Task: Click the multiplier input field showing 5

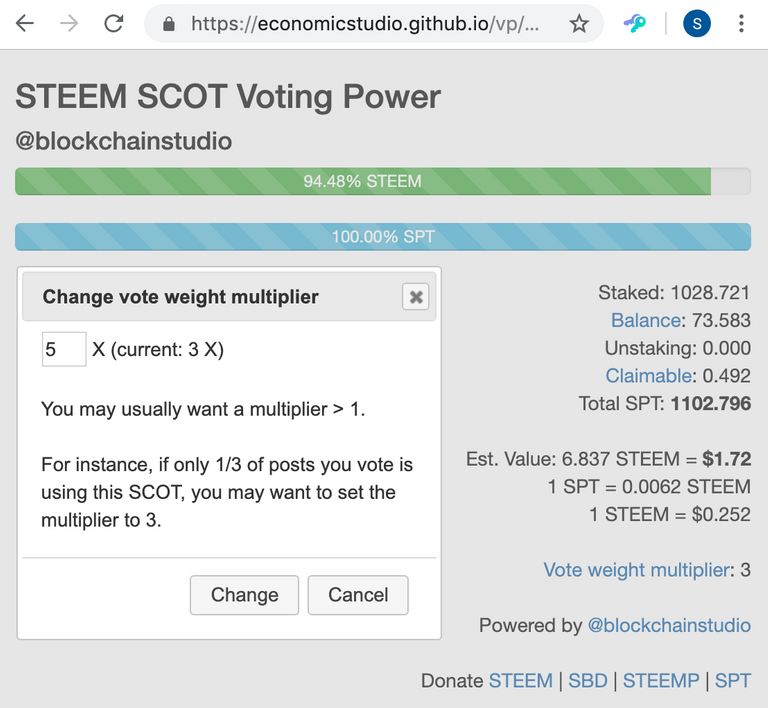Action: [64, 349]
